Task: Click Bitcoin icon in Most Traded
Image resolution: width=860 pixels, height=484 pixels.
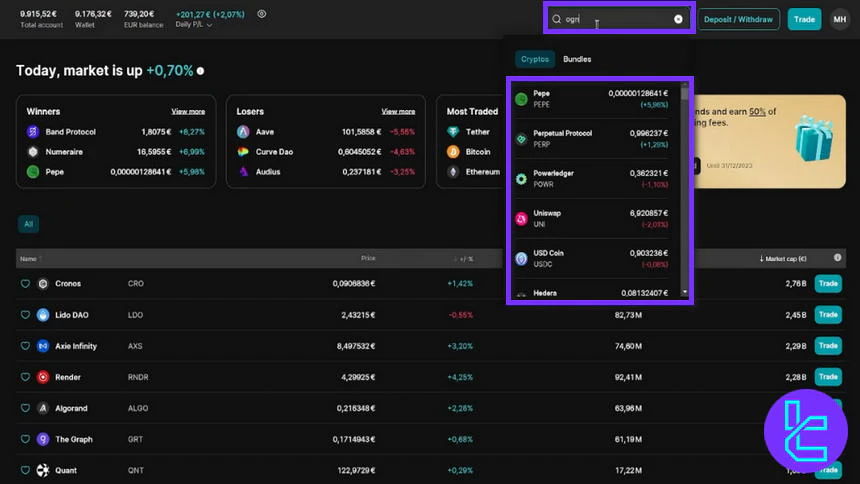Action: tap(453, 152)
